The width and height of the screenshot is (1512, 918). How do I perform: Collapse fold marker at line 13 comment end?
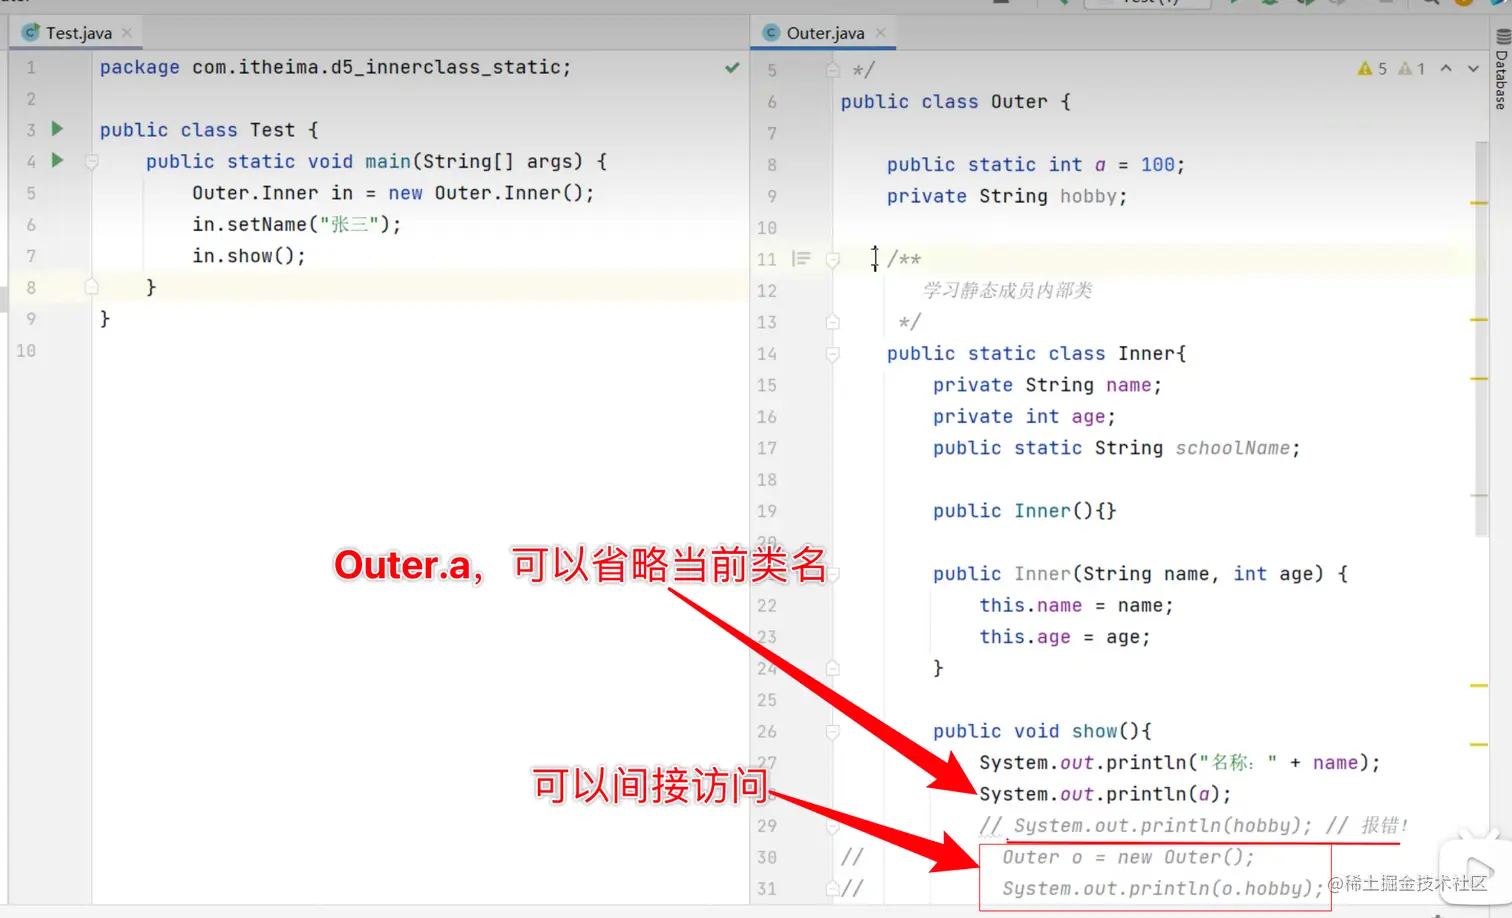point(832,322)
